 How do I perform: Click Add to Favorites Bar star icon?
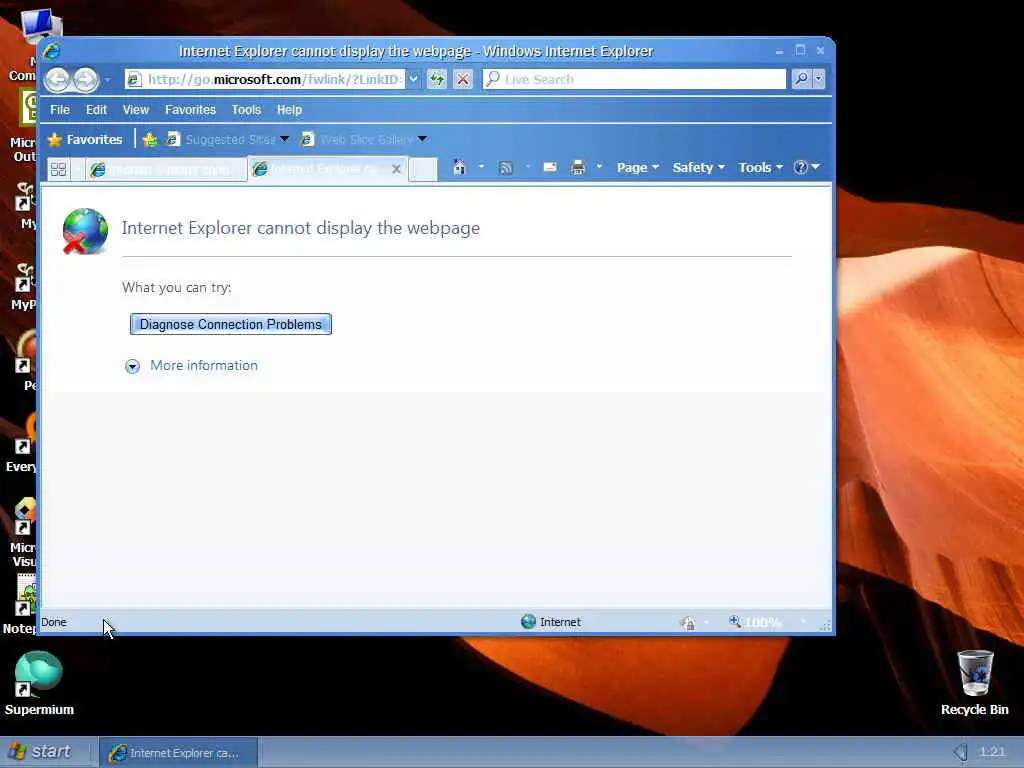point(150,139)
